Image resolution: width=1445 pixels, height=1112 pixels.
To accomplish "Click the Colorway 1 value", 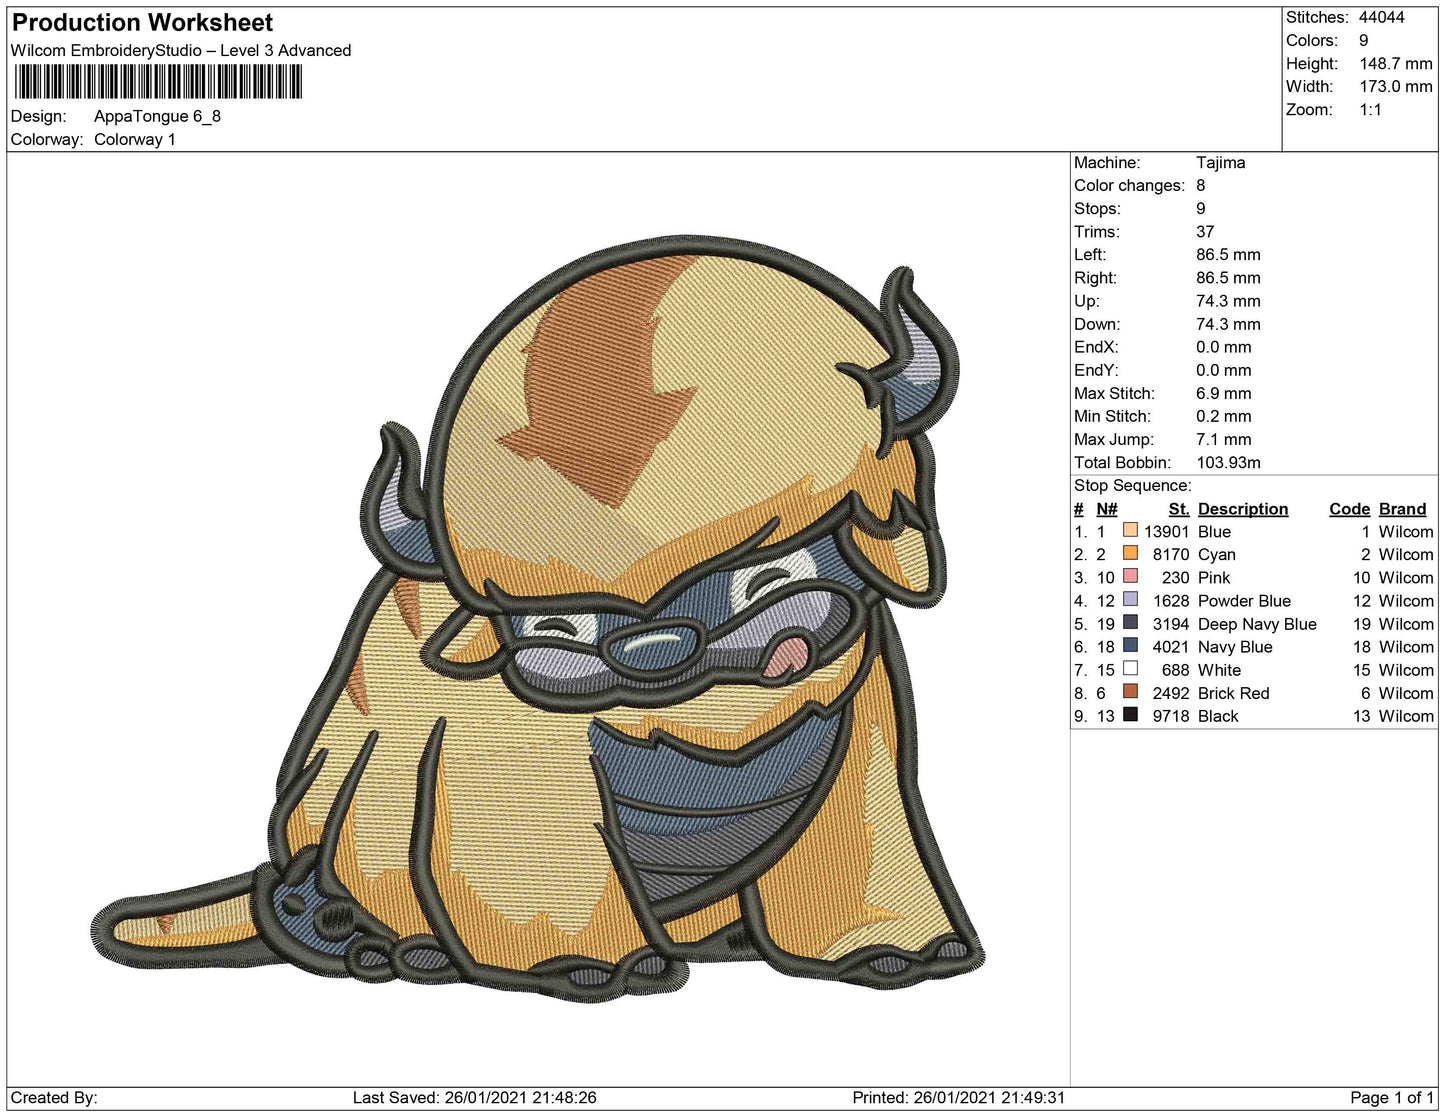I will coord(135,139).
